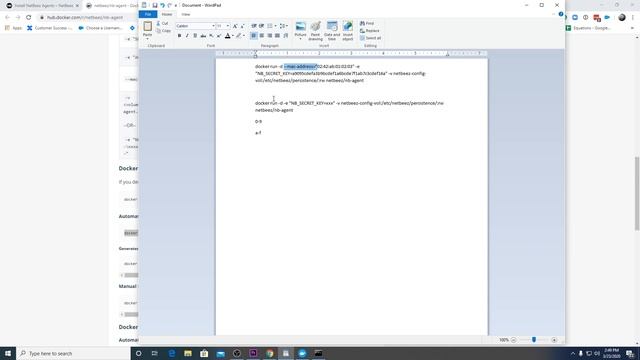Decrease paragraph indent

pos(254,26)
